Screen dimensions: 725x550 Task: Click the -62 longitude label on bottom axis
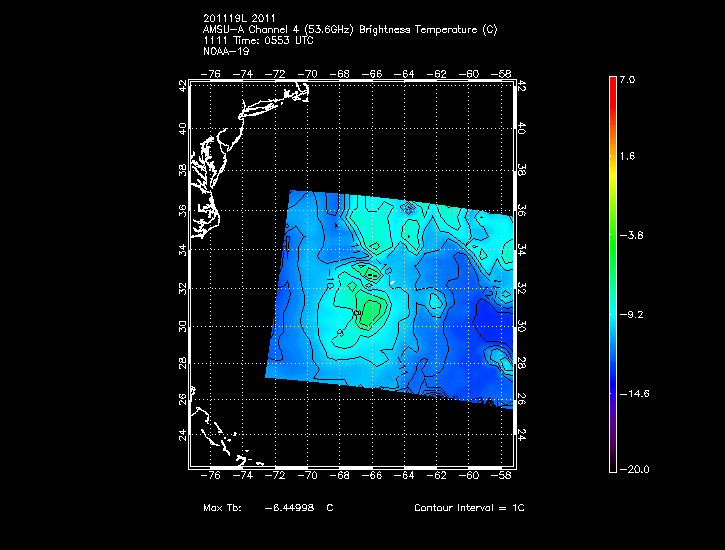(436, 476)
